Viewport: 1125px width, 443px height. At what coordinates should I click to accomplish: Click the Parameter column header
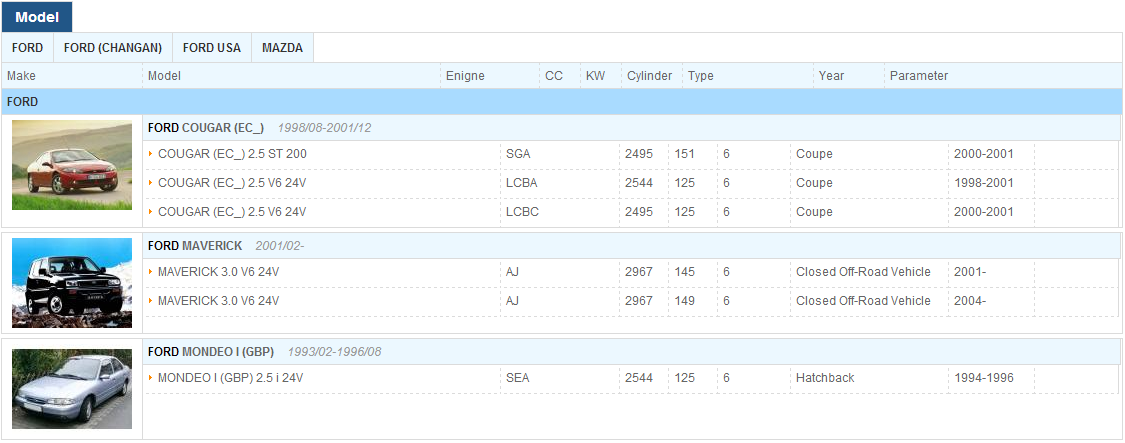point(919,76)
